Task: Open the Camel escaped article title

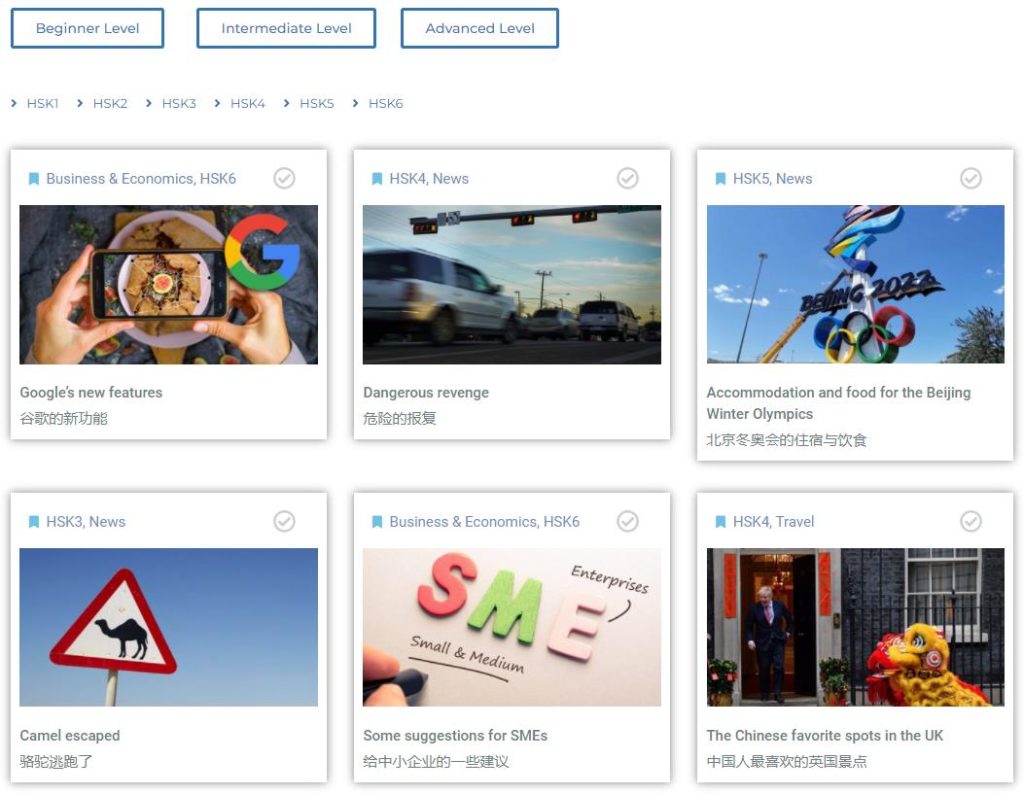Action: (70, 735)
